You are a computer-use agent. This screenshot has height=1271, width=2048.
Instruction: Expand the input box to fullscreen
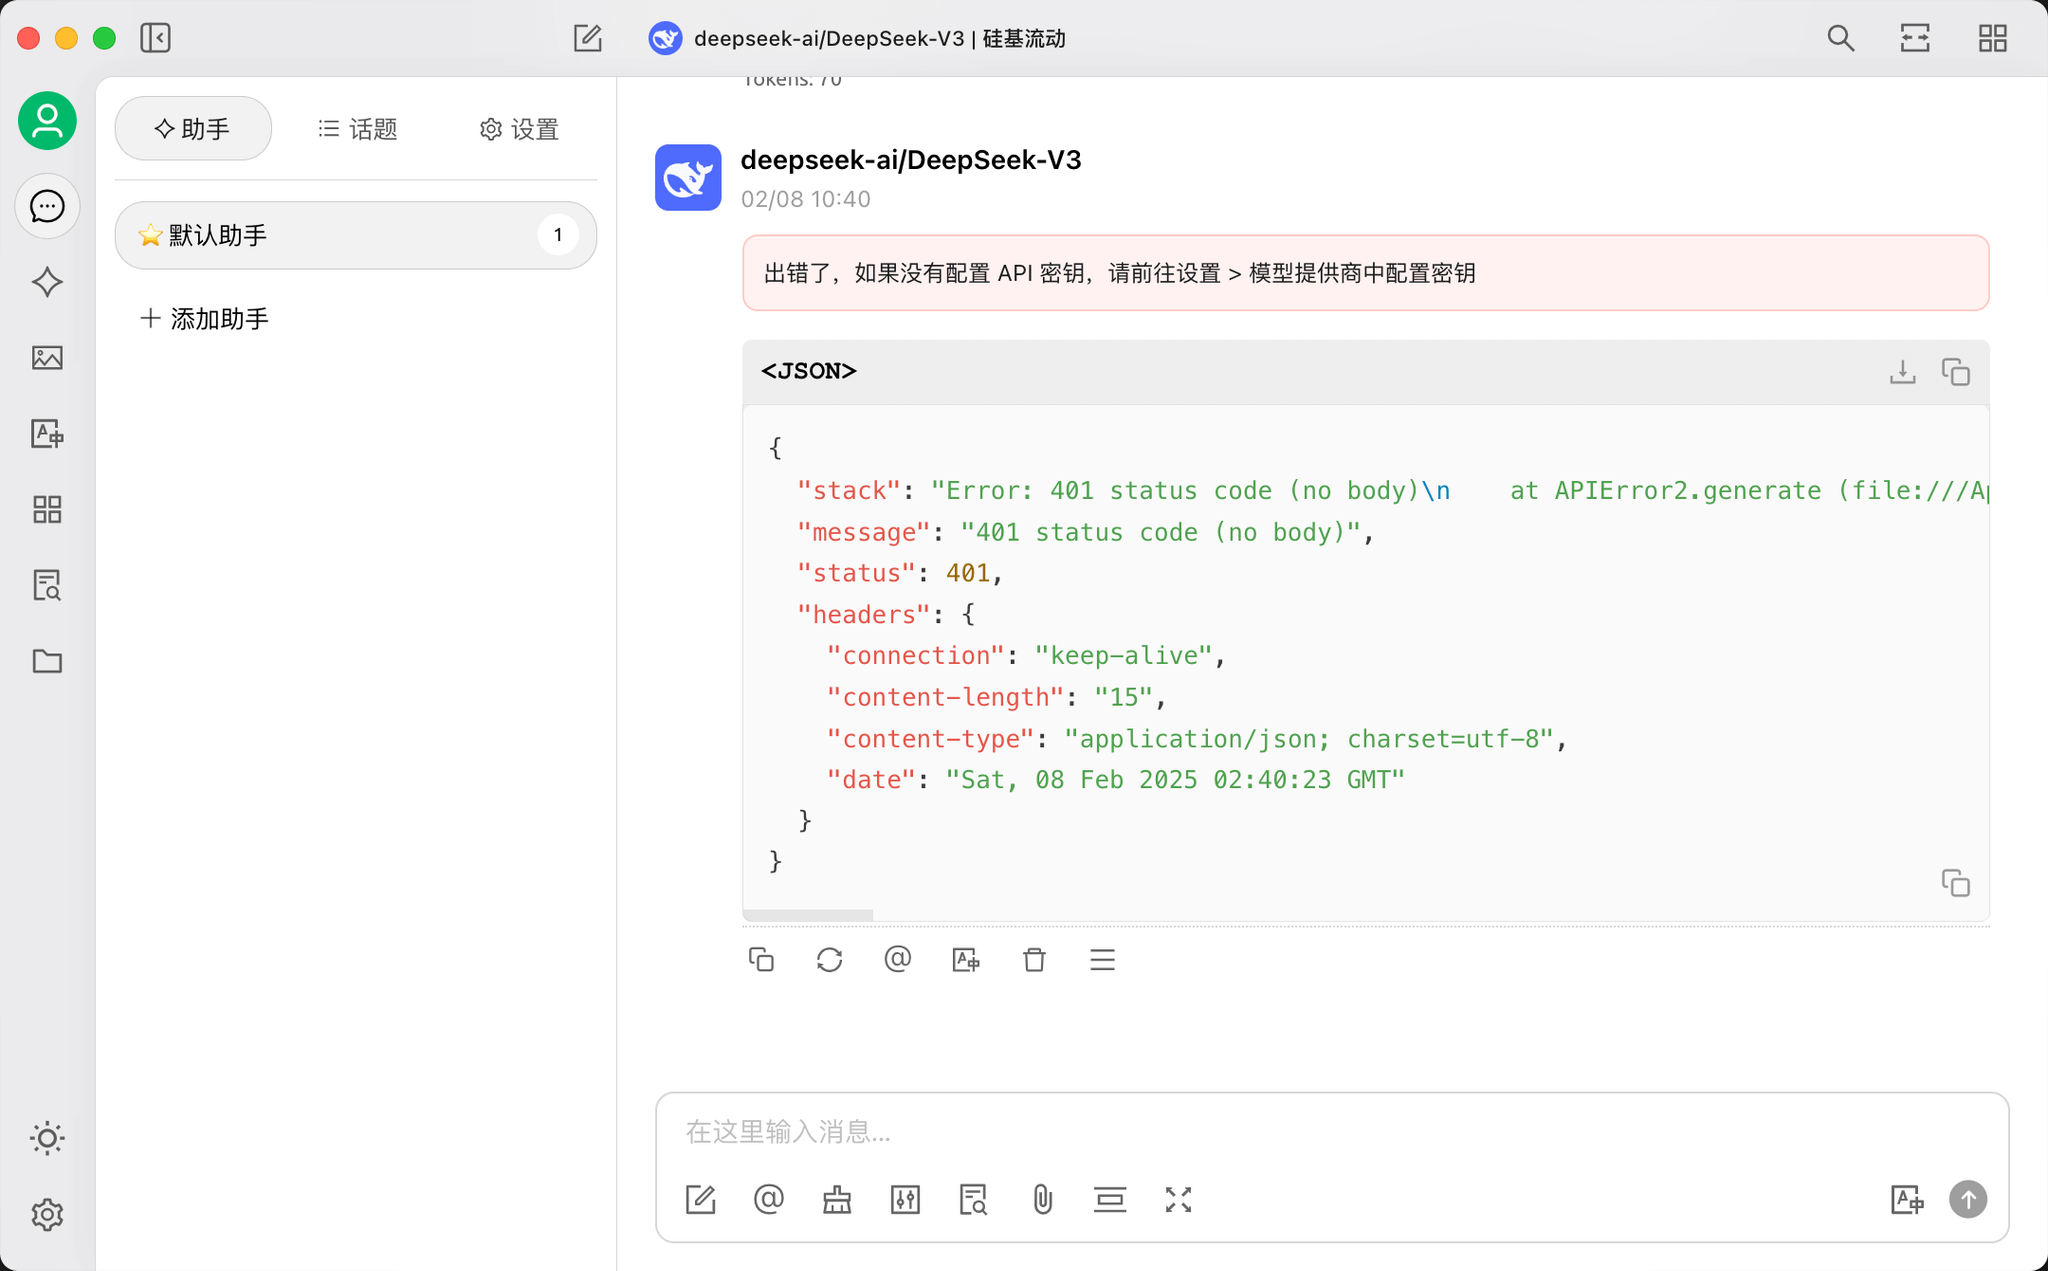[1178, 1199]
